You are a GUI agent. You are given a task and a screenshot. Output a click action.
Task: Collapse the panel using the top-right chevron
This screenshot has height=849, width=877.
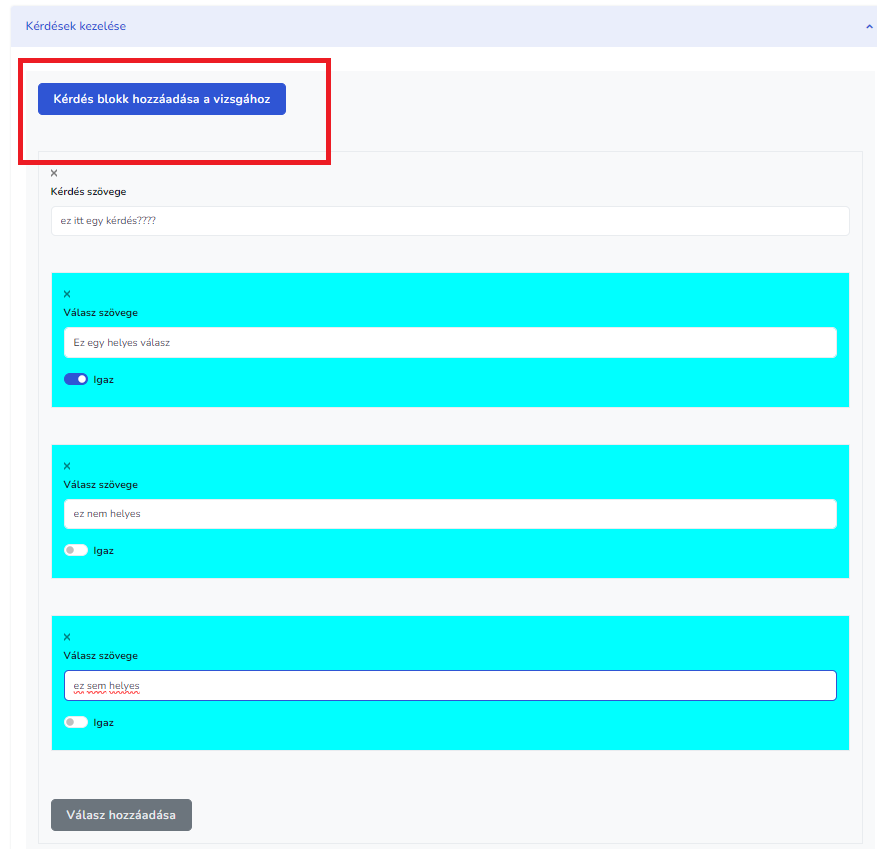[869, 27]
